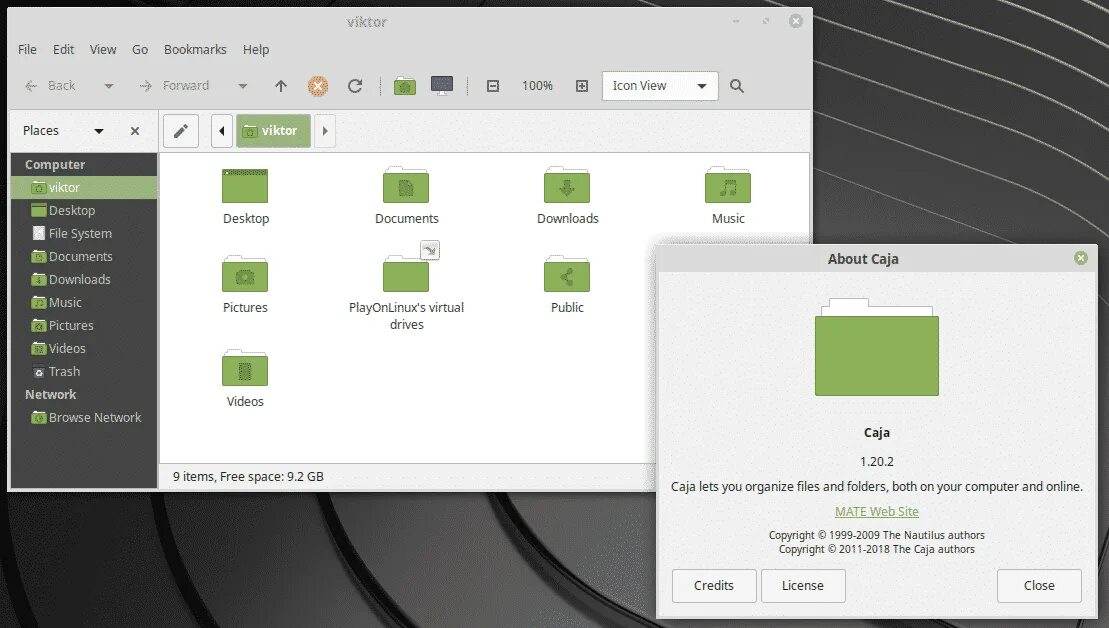Close About Caja with title bar X
This screenshot has width=1109, height=628.
click(1081, 258)
